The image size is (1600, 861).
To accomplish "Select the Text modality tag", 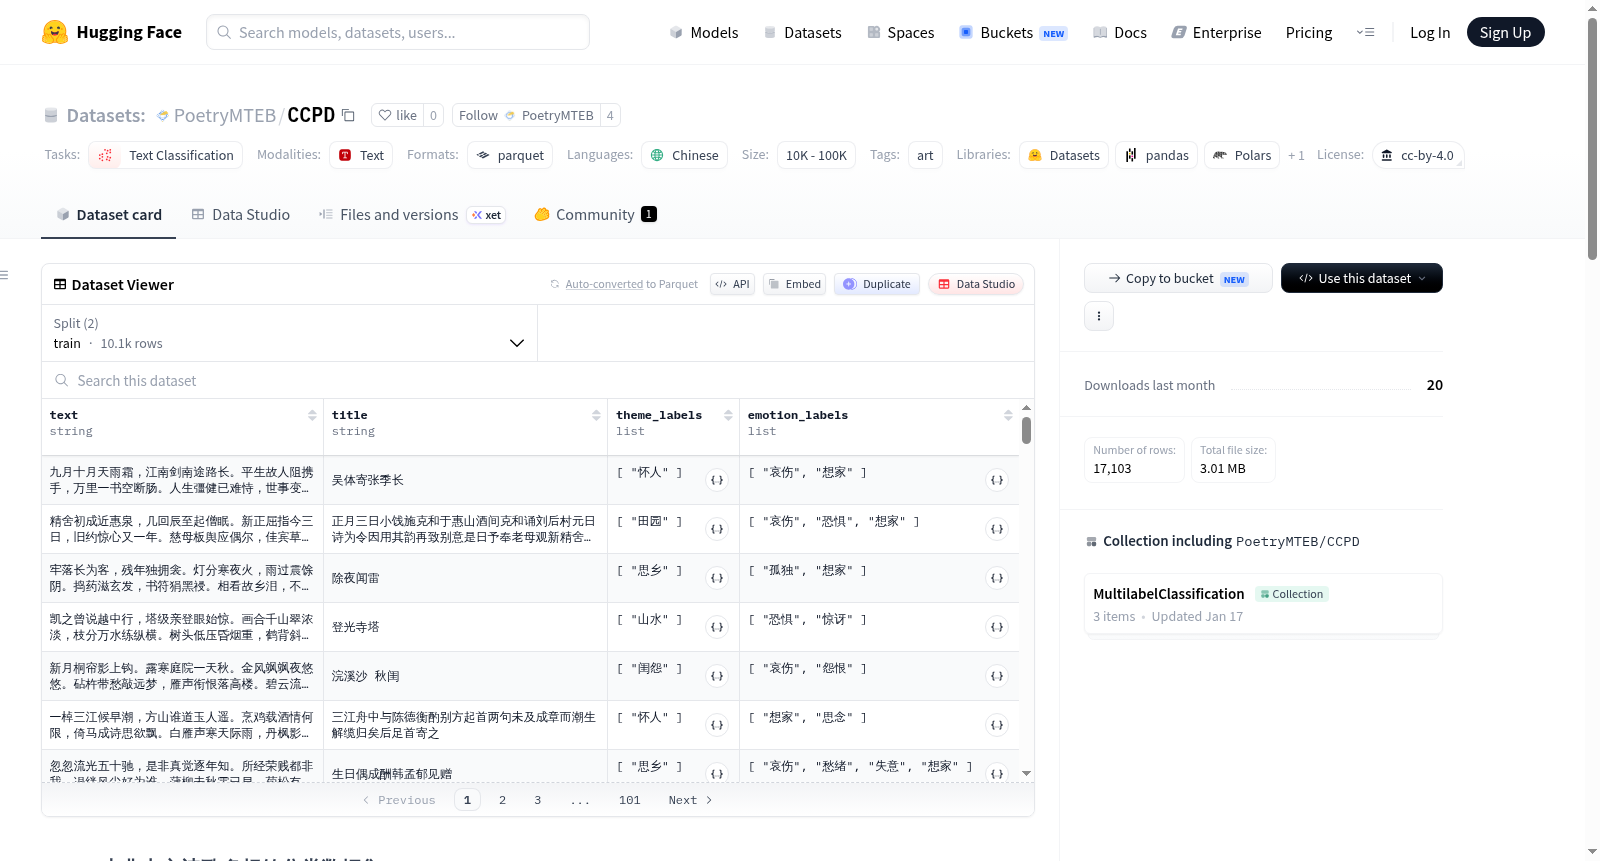I will [x=361, y=155].
